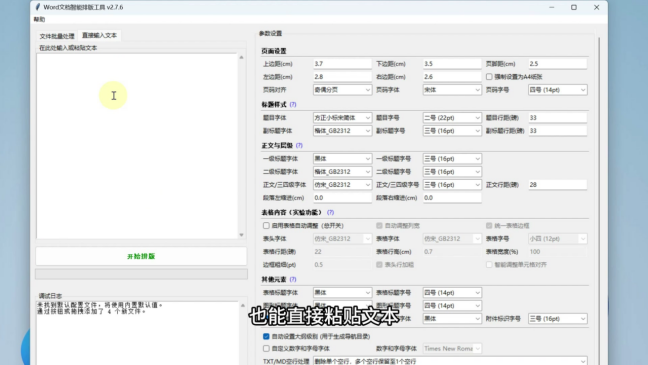Image resolution: width=648 pixels, height=365 pixels.
Task: Open the 副标题字体 dropdown
Action: click(x=342, y=131)
